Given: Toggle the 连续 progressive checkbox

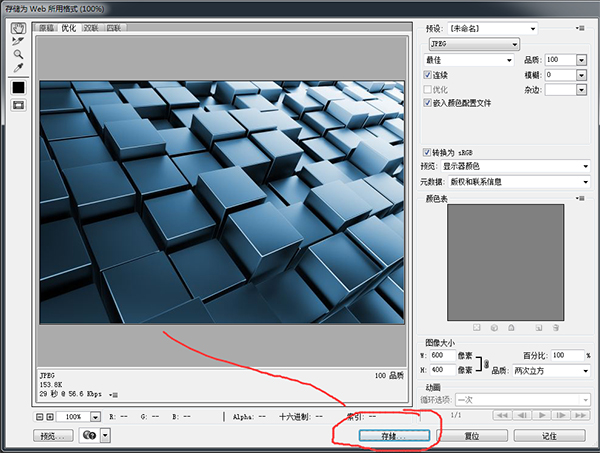Looking at the screenshot, I should tap(427, 75).
